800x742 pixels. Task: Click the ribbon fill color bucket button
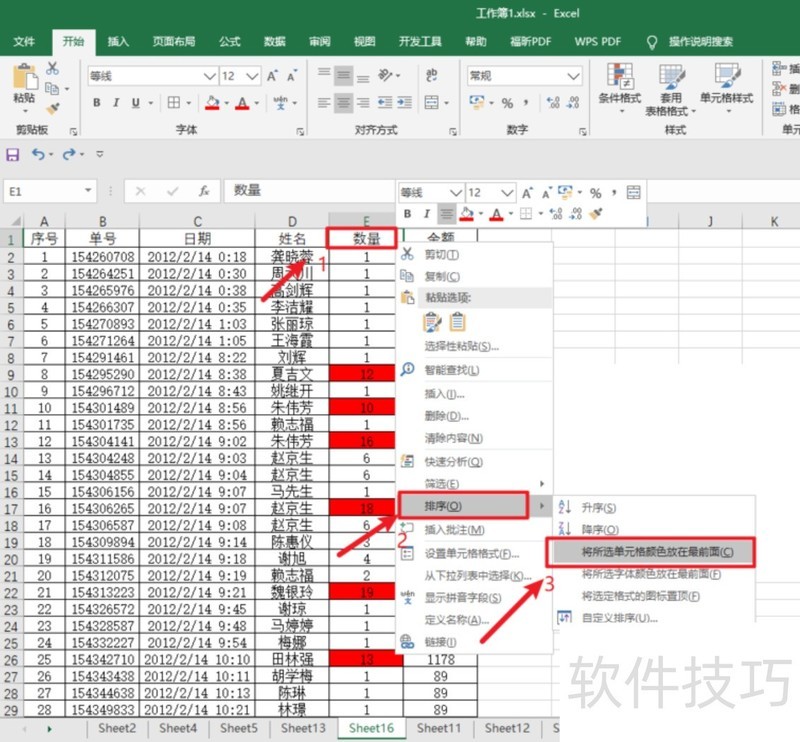coord(211,103)
